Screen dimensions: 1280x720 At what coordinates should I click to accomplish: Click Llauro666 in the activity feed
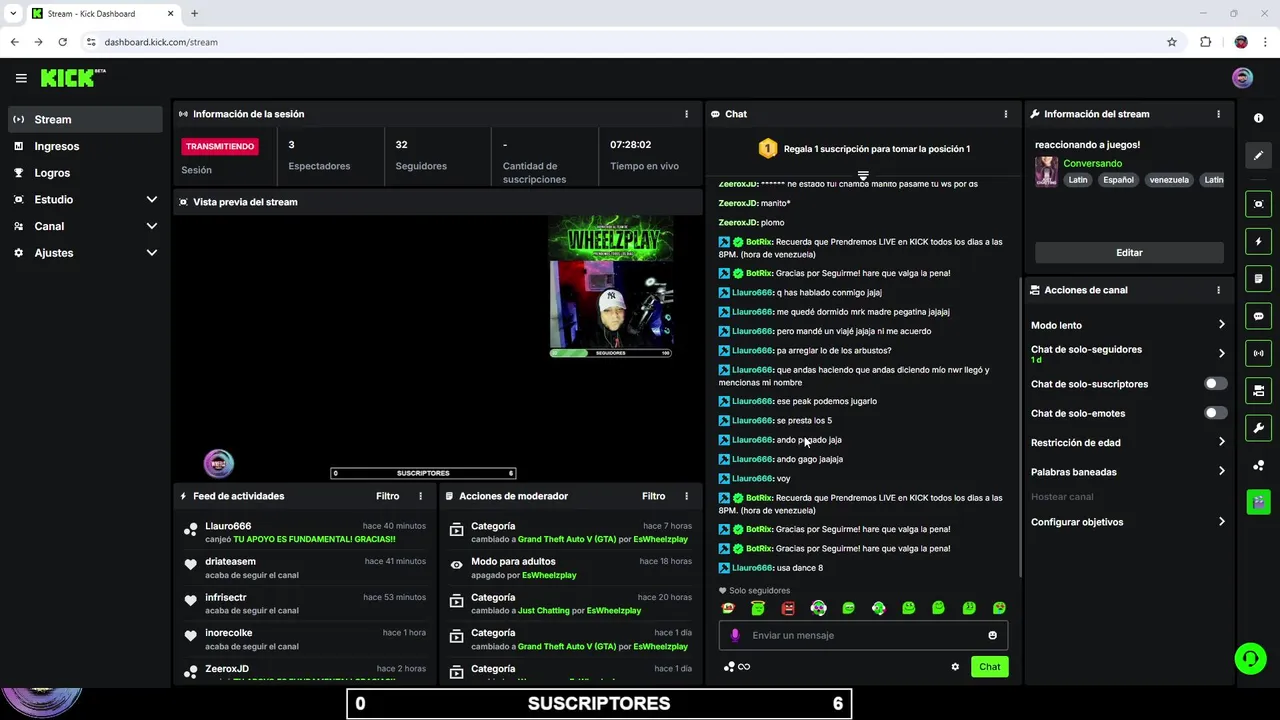pyautogui.click(x=228, y=526)
